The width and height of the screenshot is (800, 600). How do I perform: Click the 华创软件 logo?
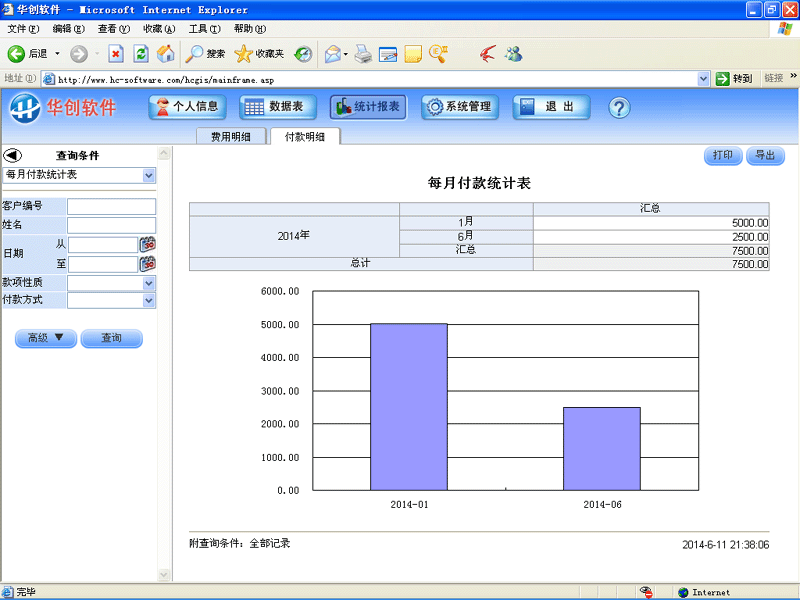[x=63, y=108]
